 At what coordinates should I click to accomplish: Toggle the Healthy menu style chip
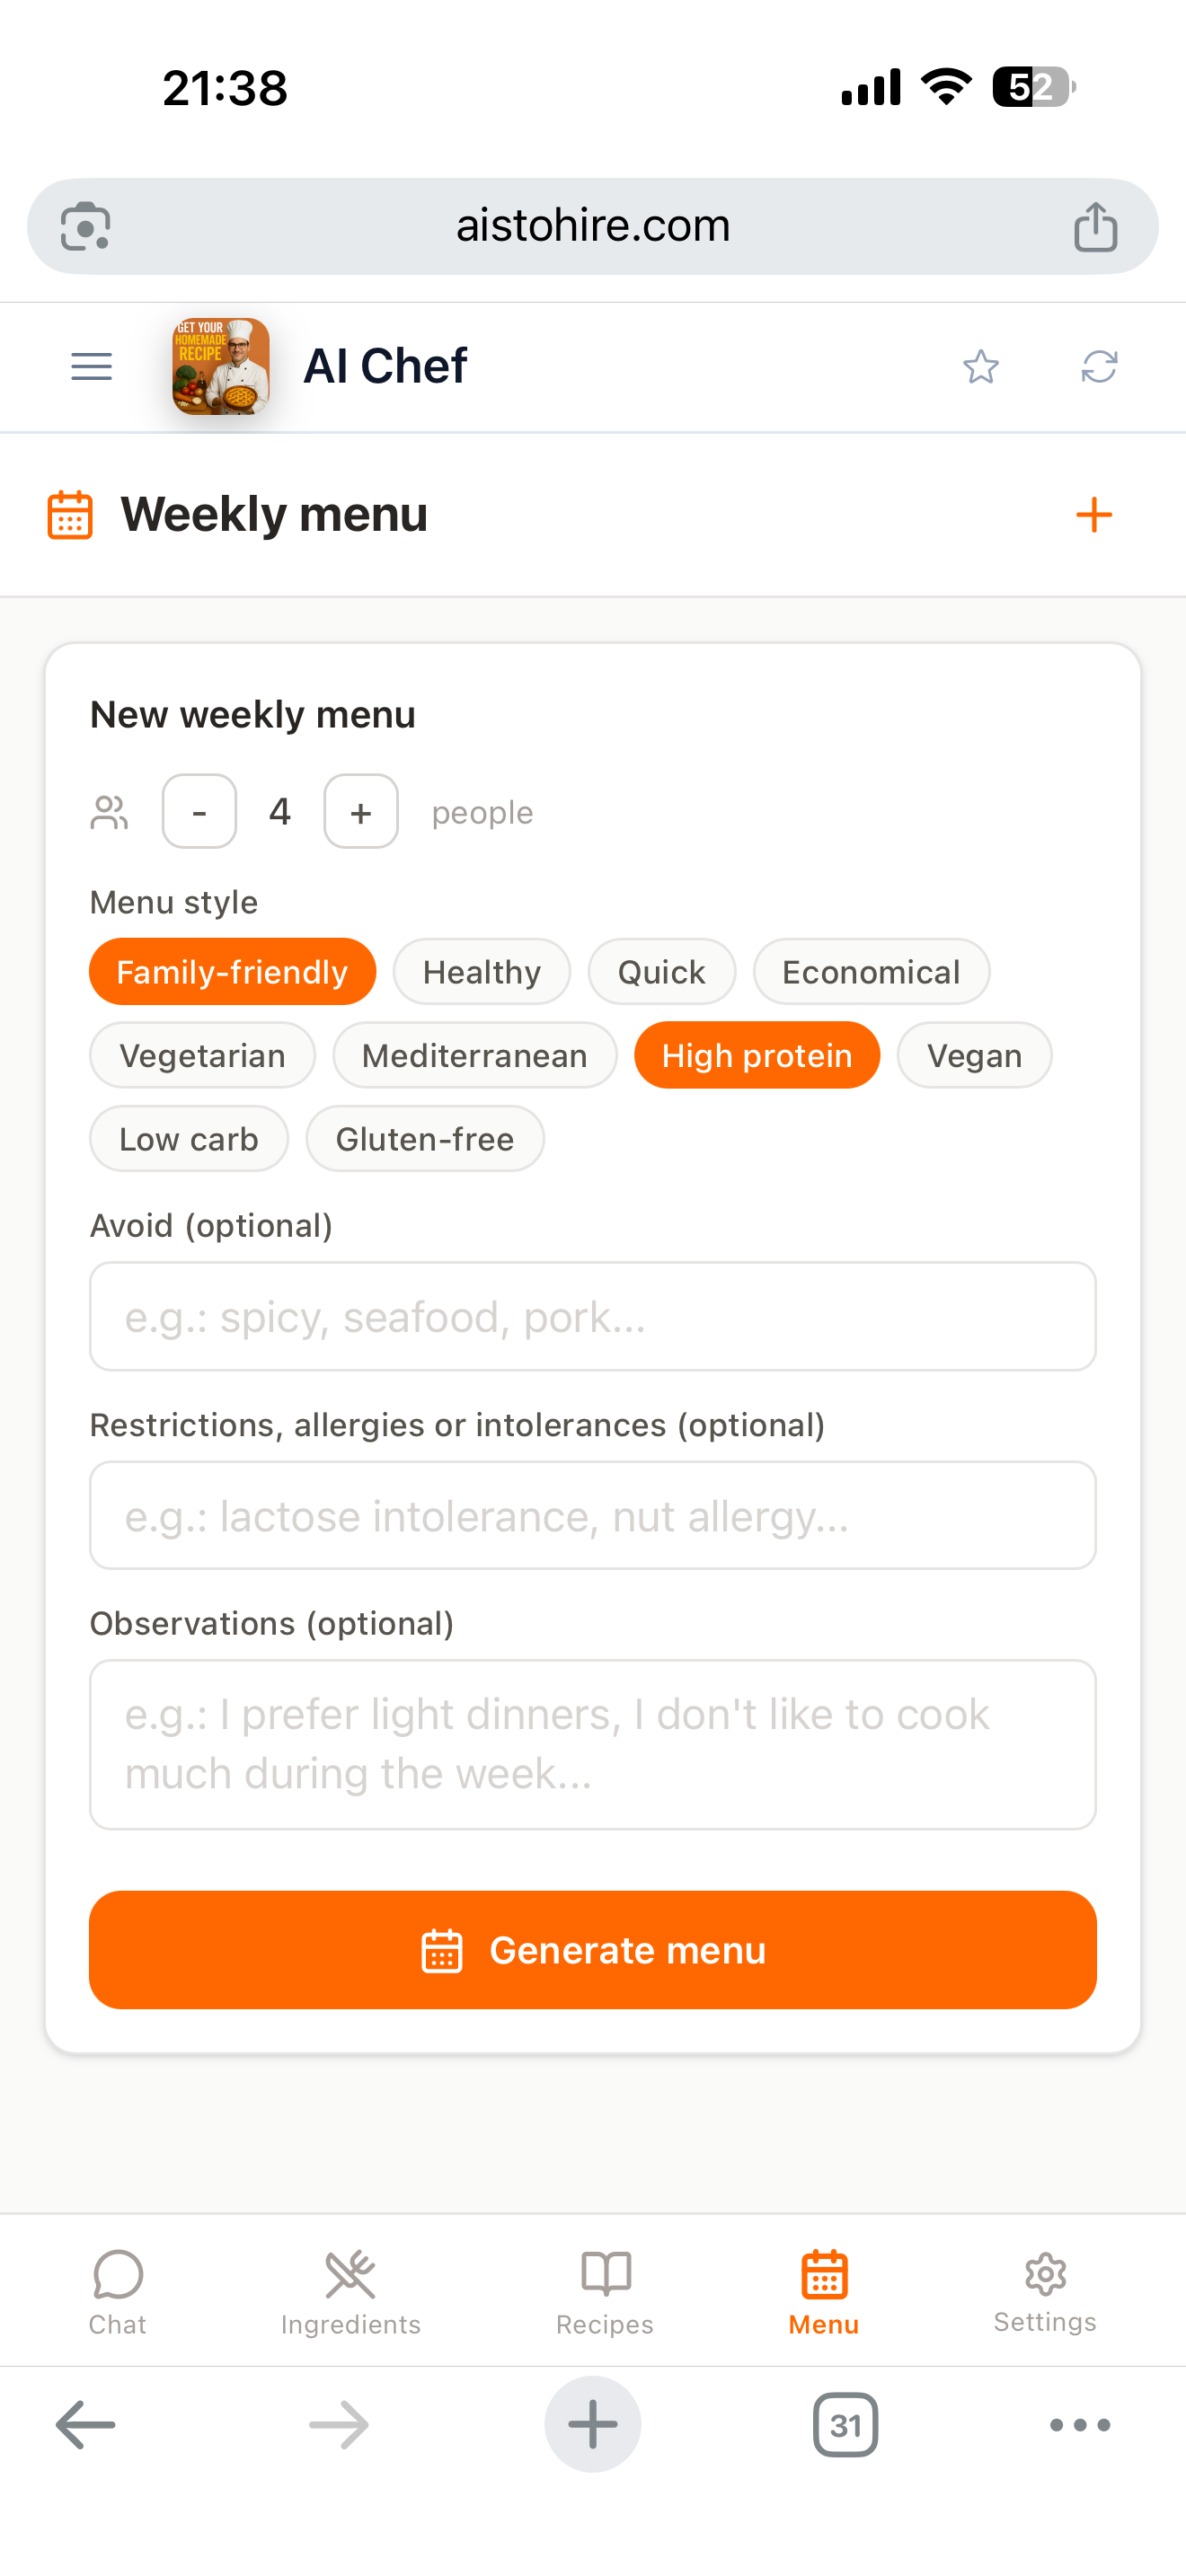pos(482,971)
